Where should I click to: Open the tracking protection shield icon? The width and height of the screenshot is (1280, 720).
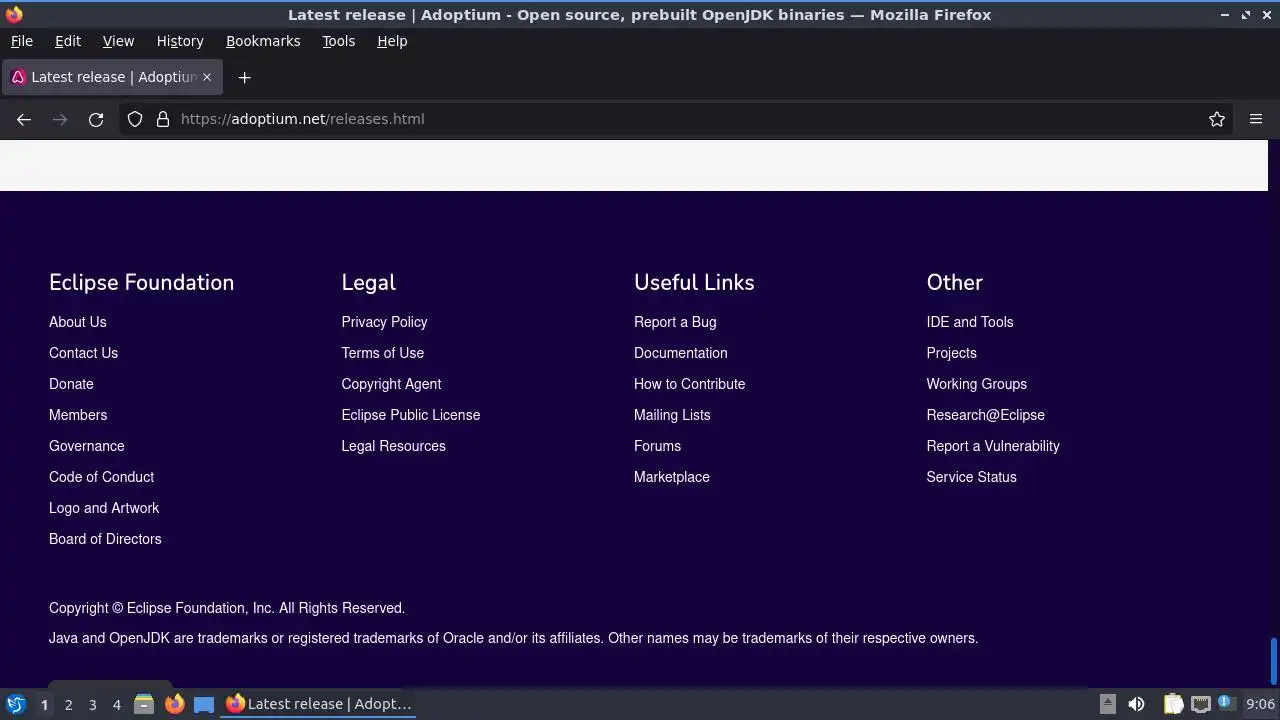135,119
